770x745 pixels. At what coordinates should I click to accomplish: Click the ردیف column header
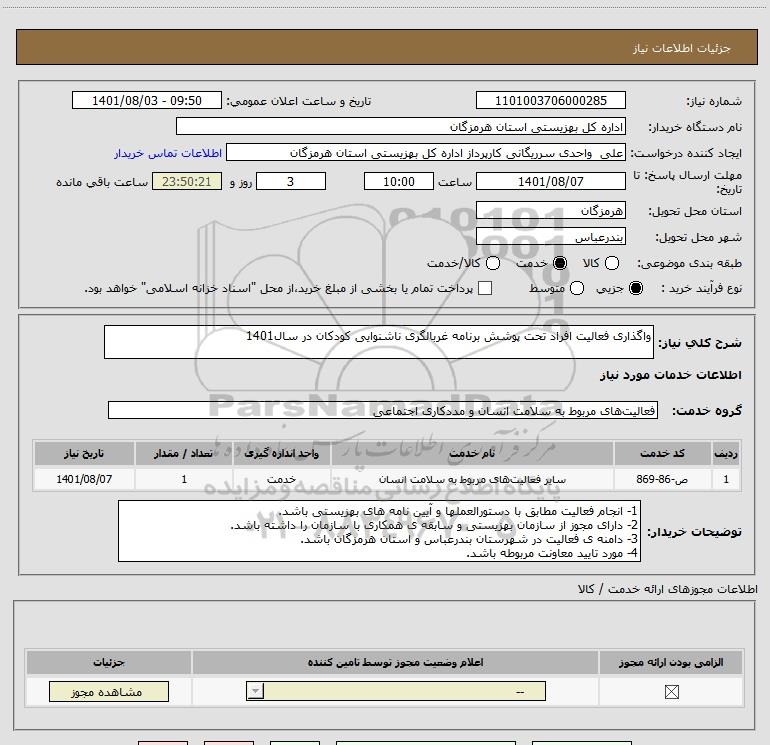(725, 453)
